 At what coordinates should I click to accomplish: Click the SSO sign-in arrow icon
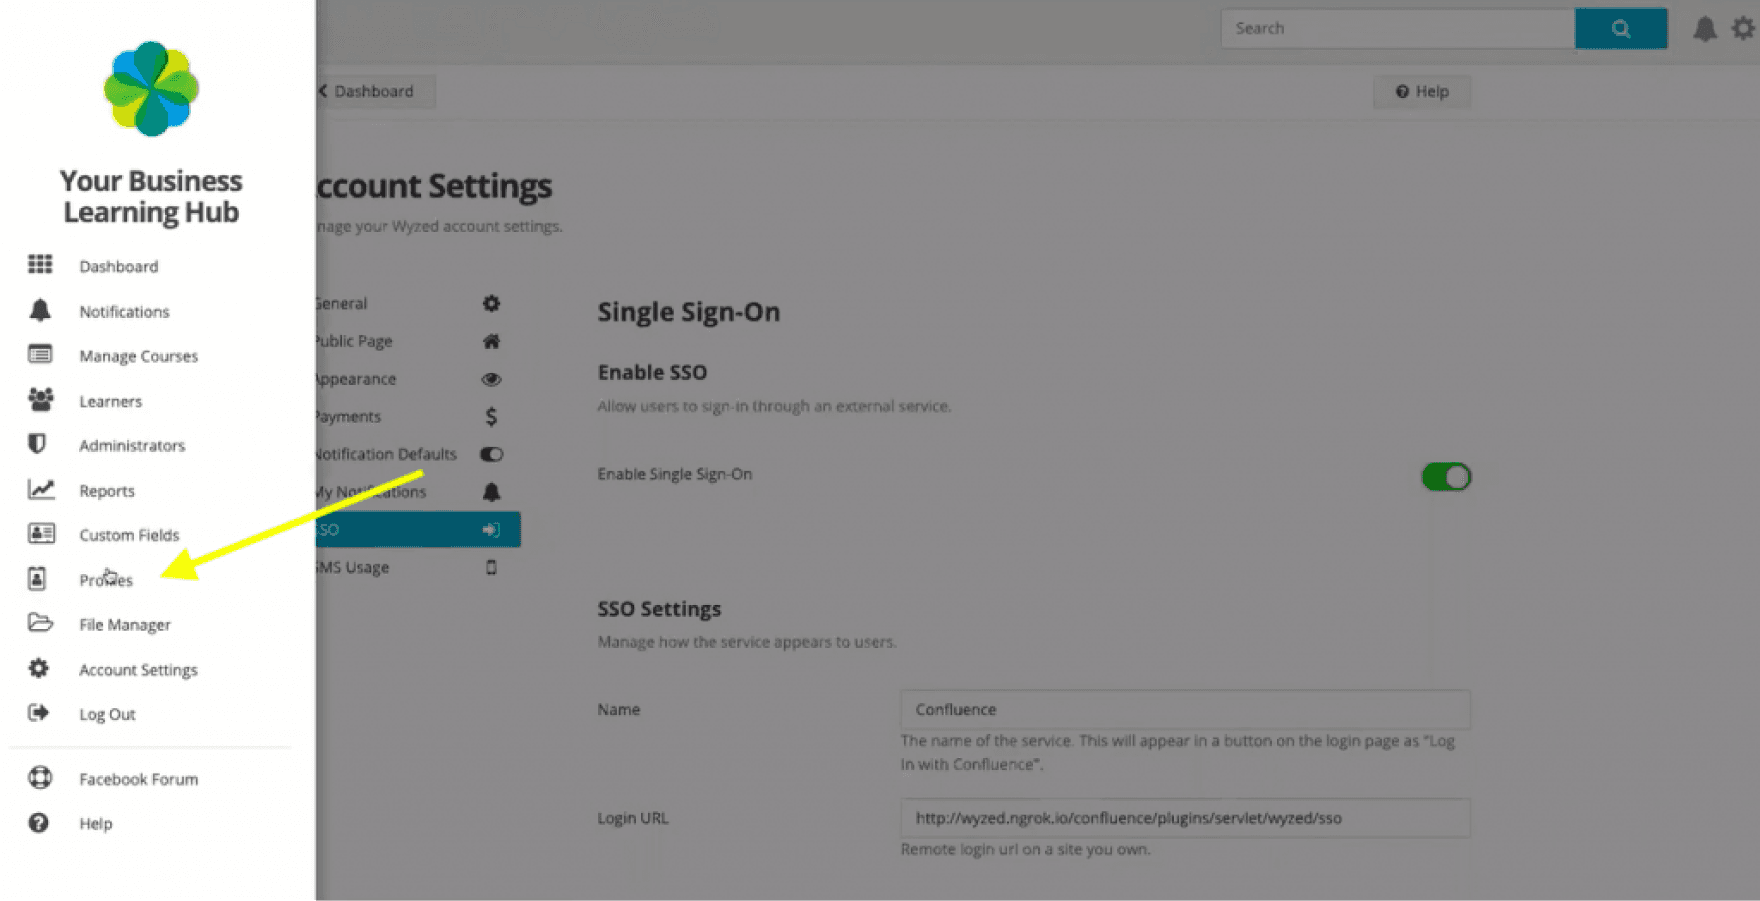(x=491, y=529)
